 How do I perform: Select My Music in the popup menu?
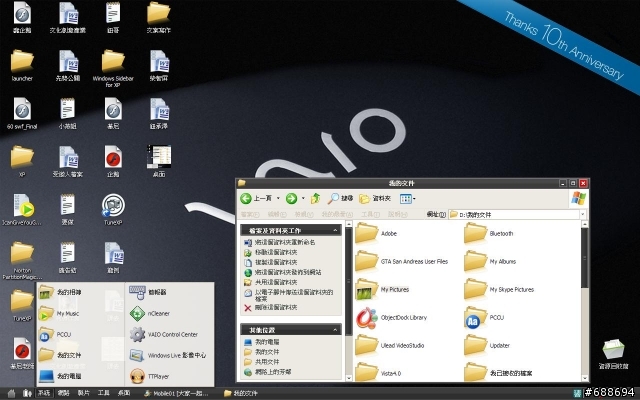click(x=68, y=313)
